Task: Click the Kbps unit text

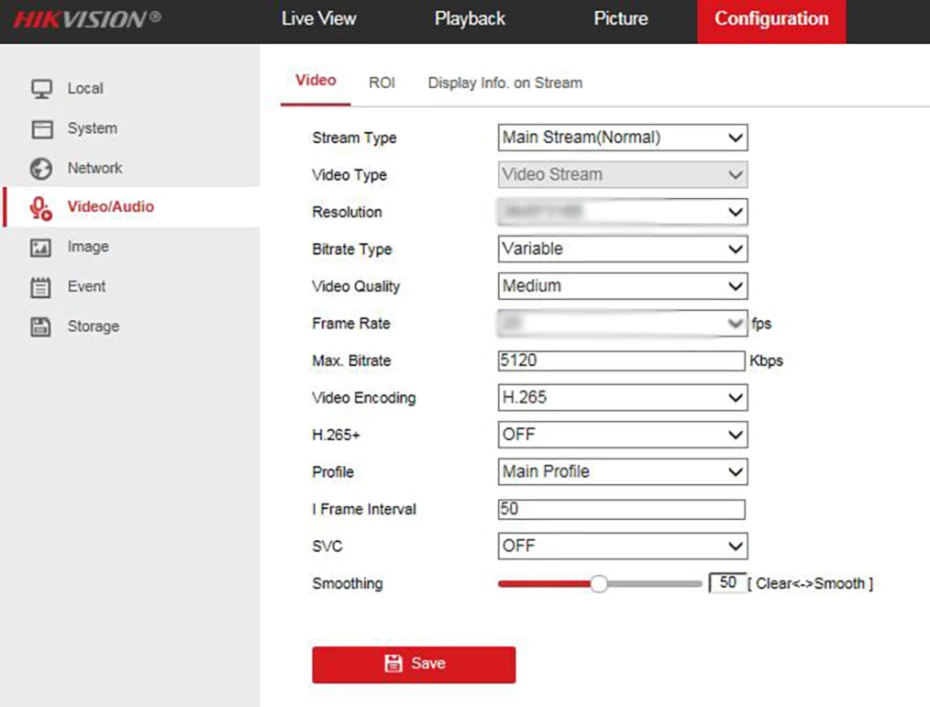Action: pos(766,361)
